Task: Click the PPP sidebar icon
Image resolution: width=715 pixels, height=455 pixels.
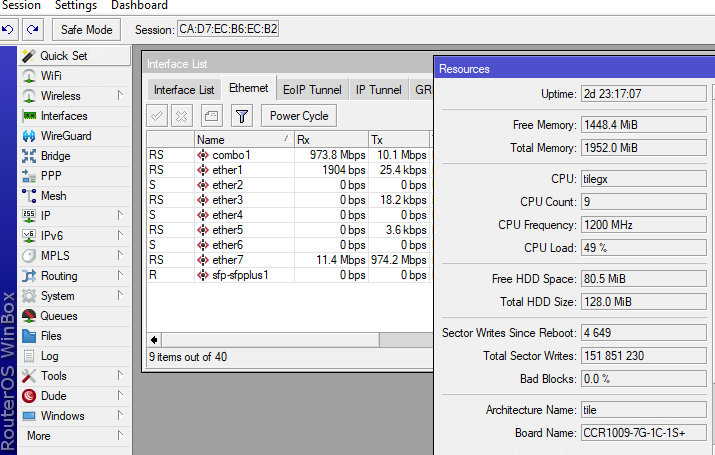Action: 29,176
